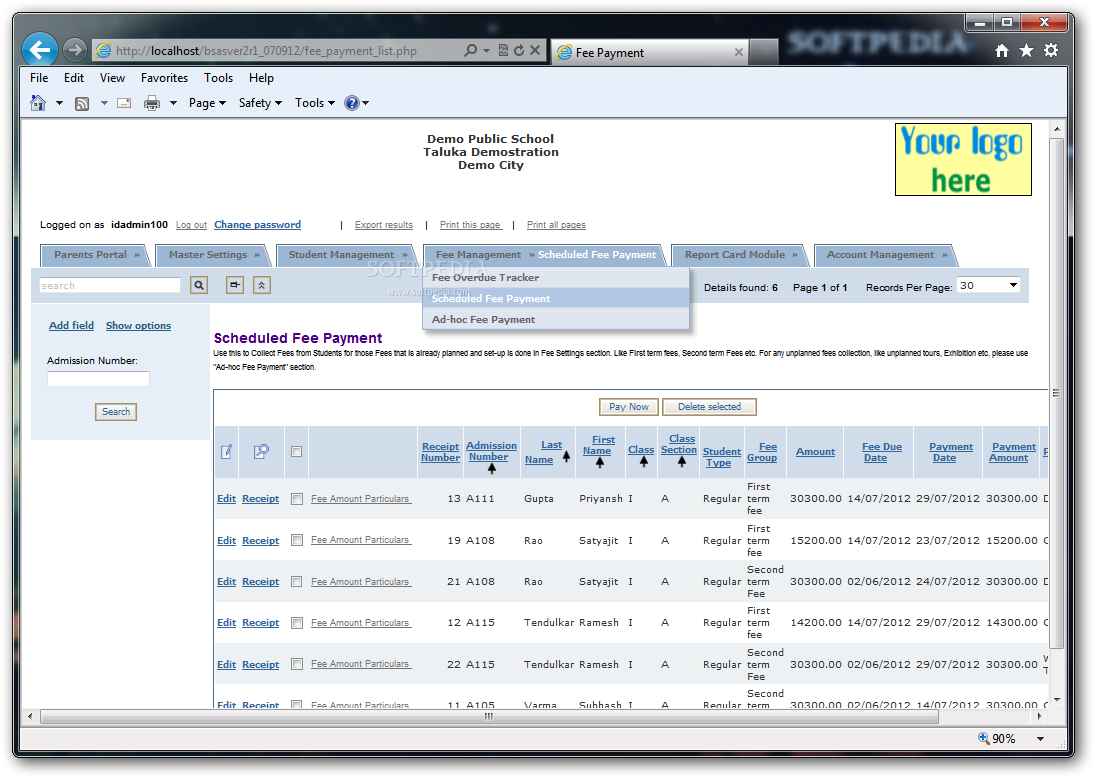
Task: Open the Print icon dropdown arrow
Action: pos(173,103)
